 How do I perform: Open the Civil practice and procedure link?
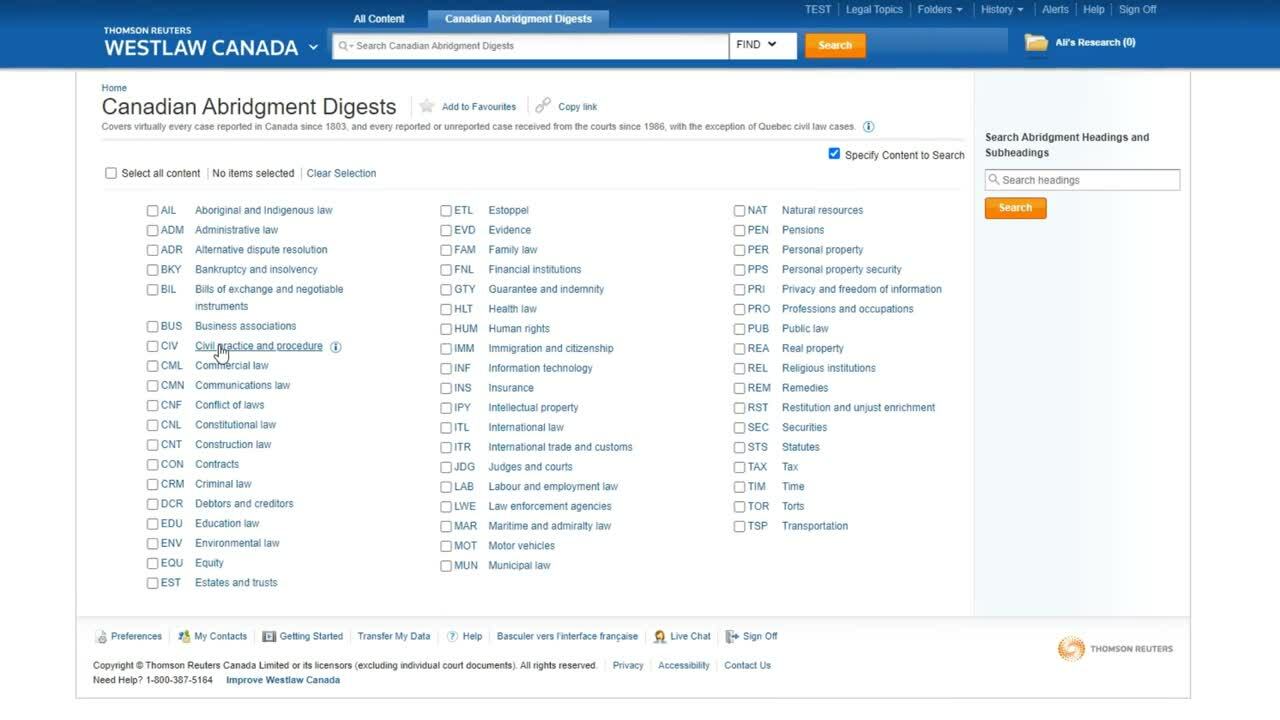point(259,346)
